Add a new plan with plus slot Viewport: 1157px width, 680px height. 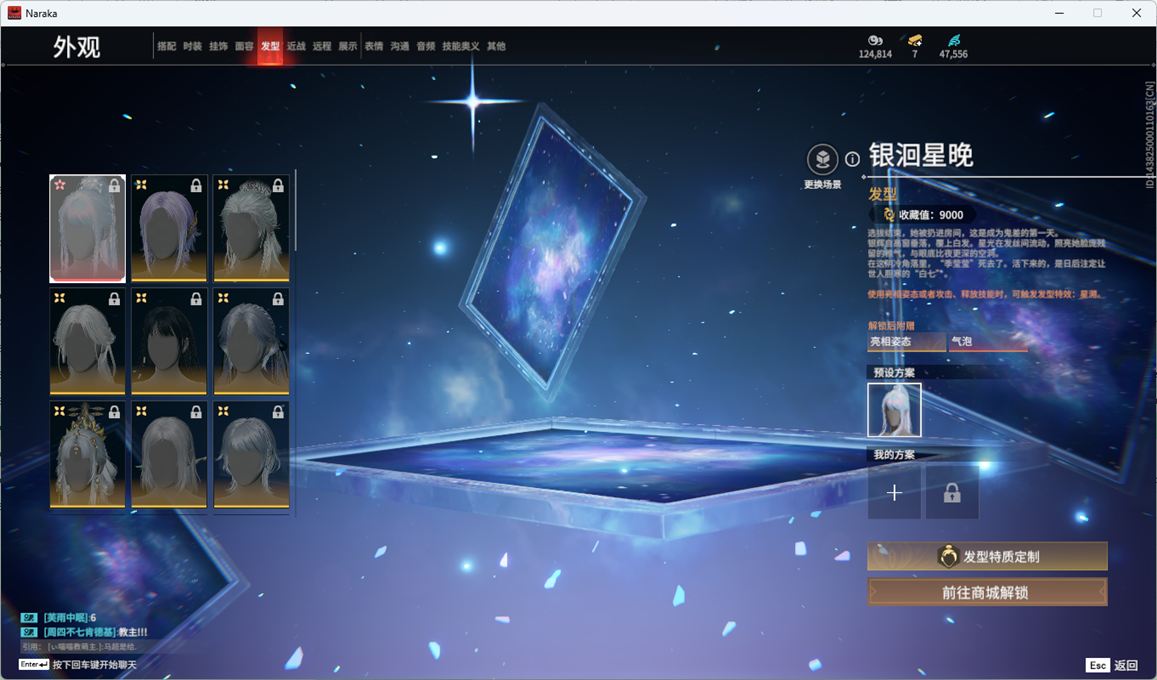pyautogui.click(x=894, y=493)
